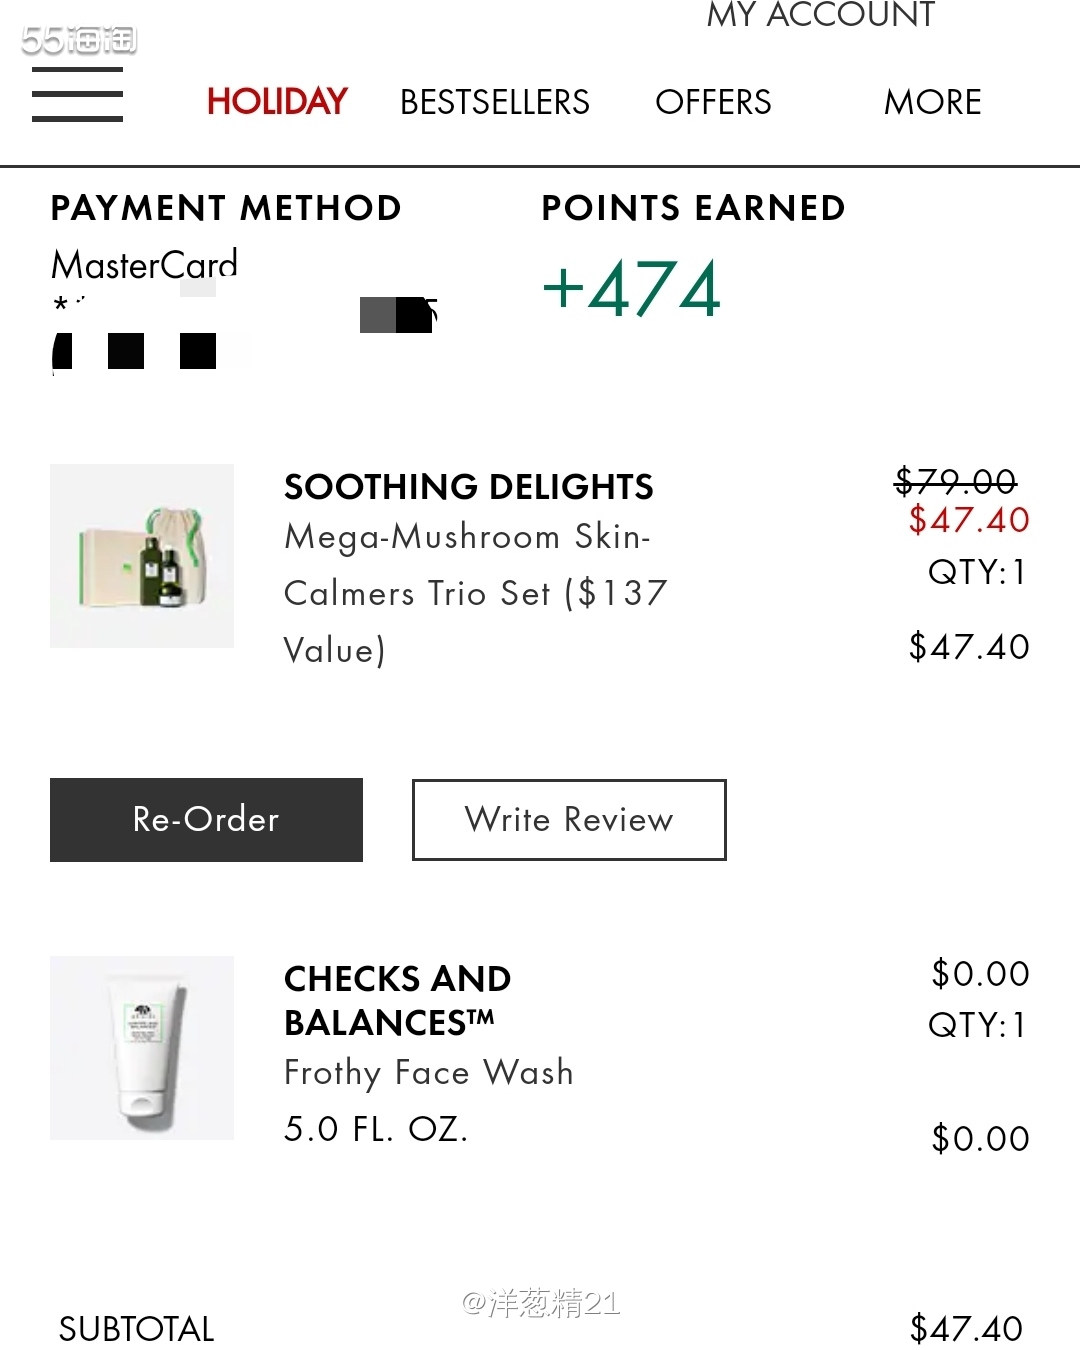Click the $47.40 red sale price
This screenshot has height=1350, width=1080.
click(969, 520)
